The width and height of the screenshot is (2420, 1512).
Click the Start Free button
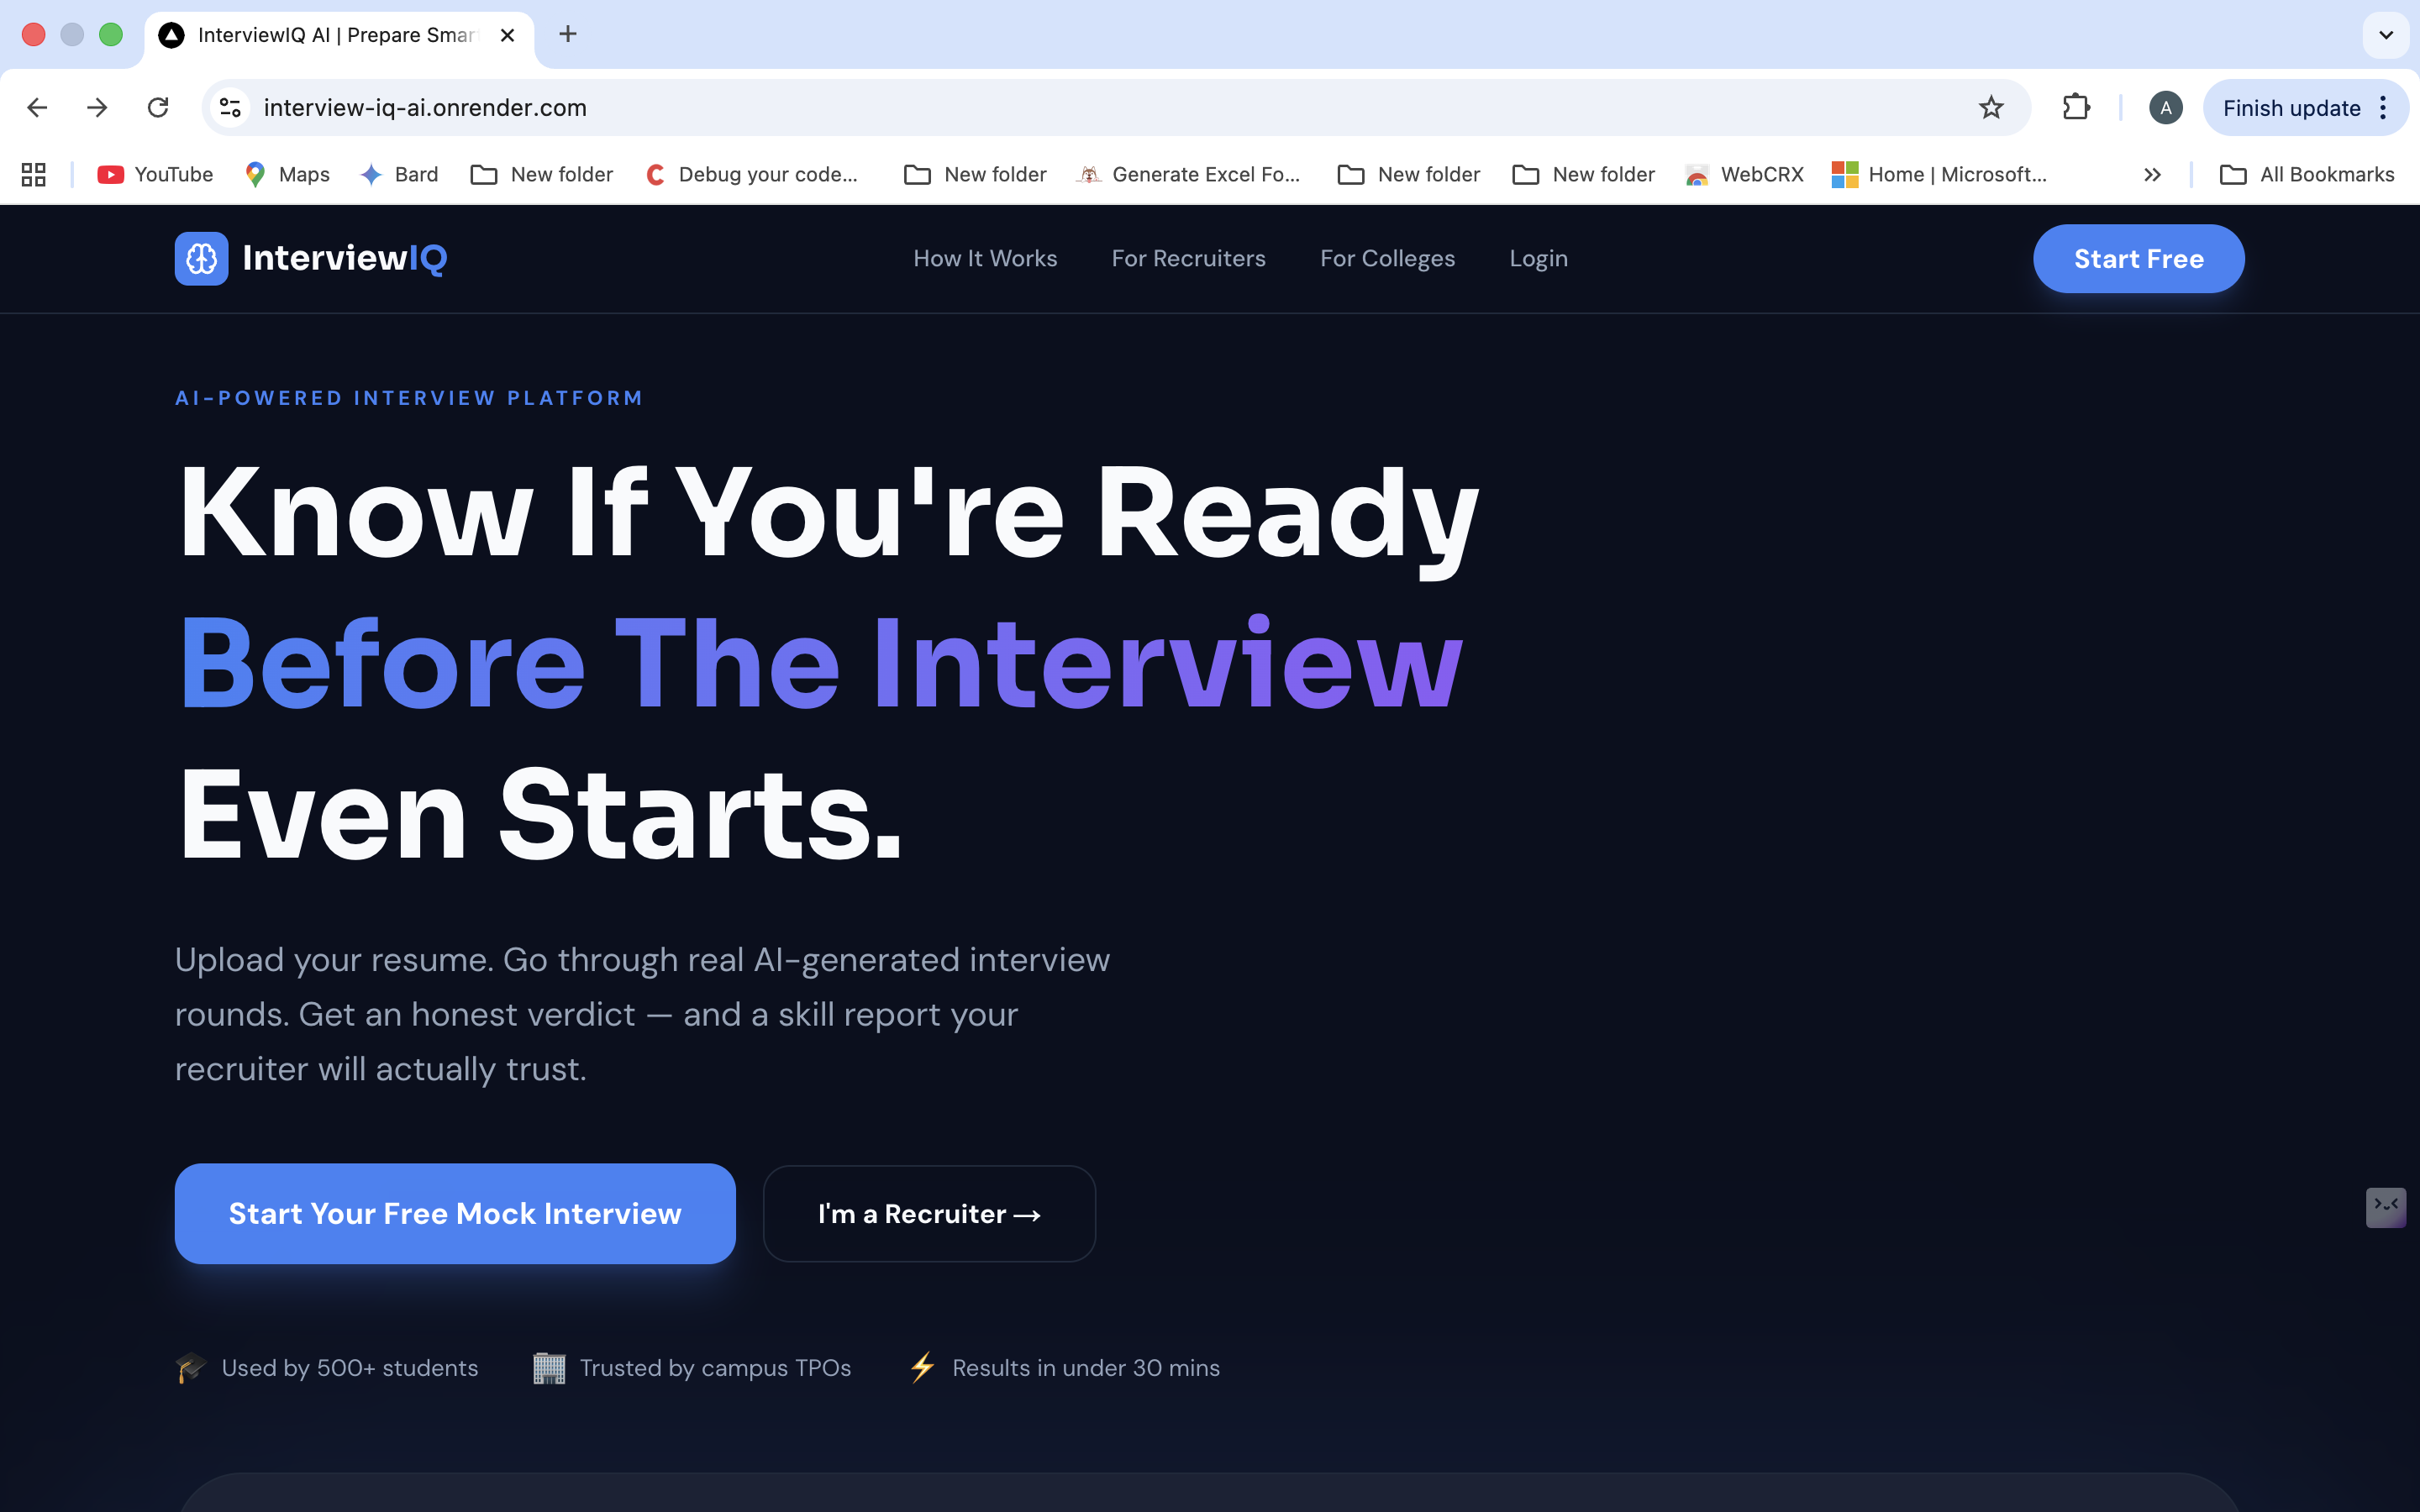[x=2138, y=258]
